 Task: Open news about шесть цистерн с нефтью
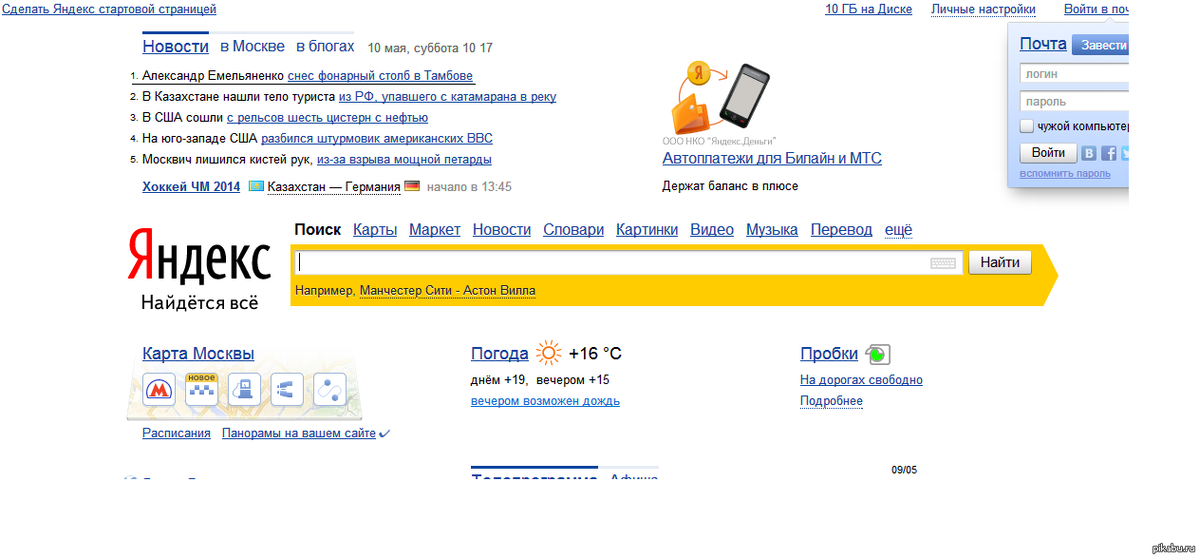pyautogui.click(x=327, y=118)
